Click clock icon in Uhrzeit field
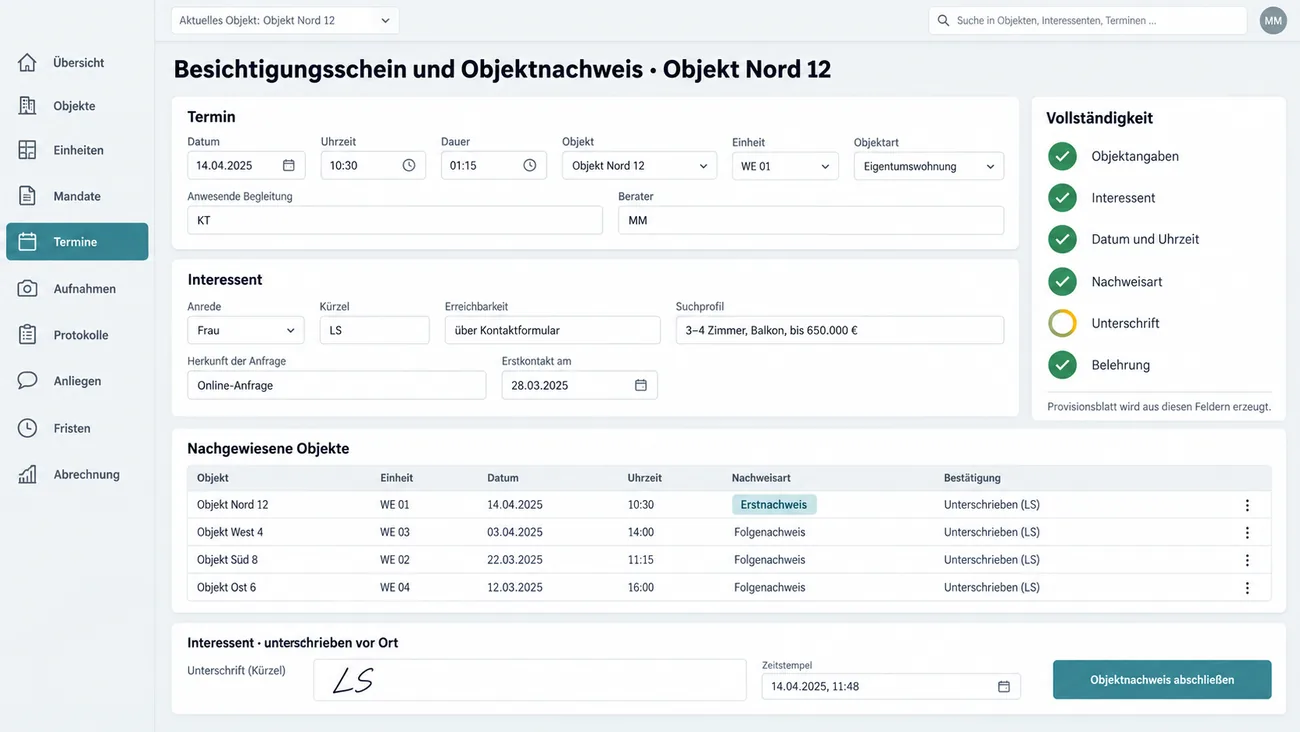The height and width of the screenshot is (732, 1300). [x=409, y=165]
